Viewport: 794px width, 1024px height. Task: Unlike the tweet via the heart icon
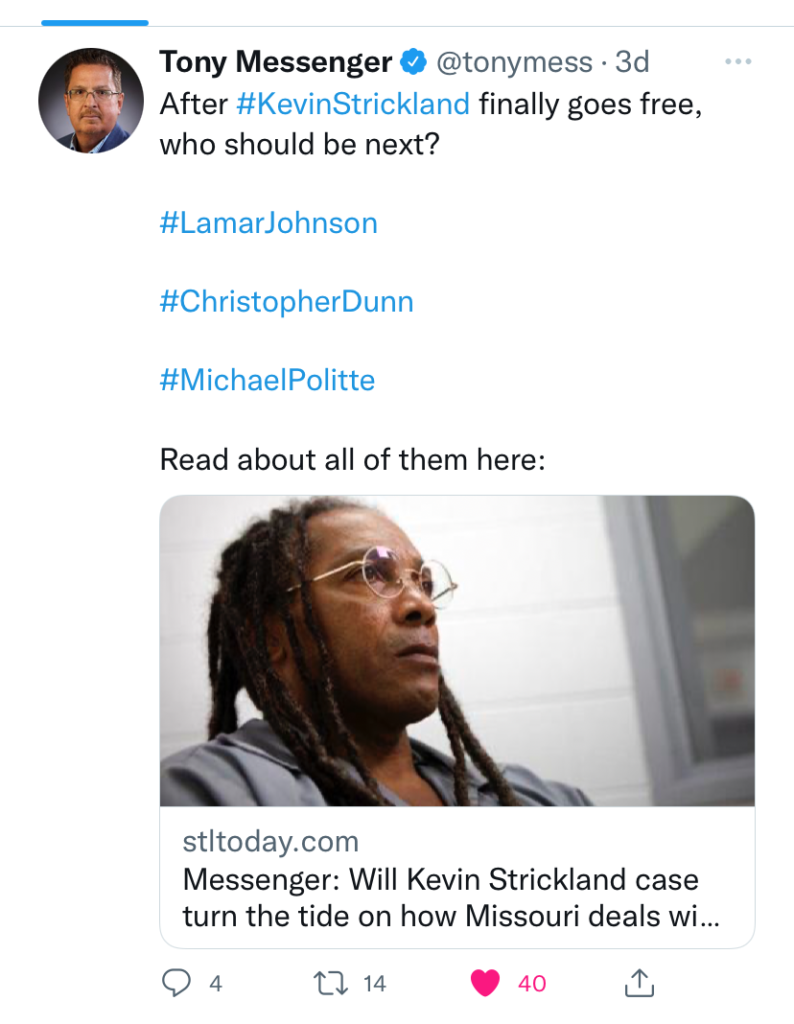(485, 983)
